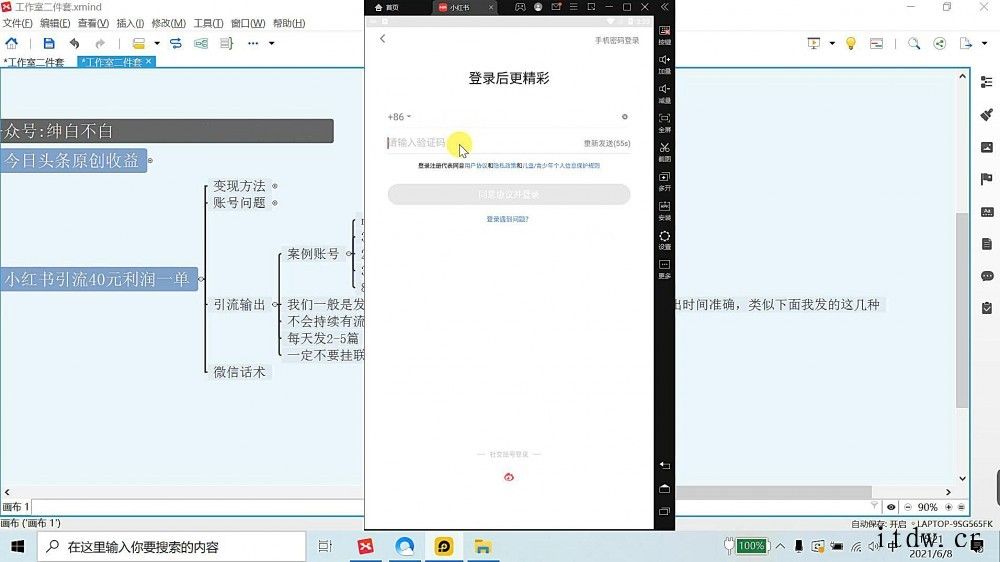
Task: Take emulator screenshot with scissors 截图 icon
Action: (664, 152)
